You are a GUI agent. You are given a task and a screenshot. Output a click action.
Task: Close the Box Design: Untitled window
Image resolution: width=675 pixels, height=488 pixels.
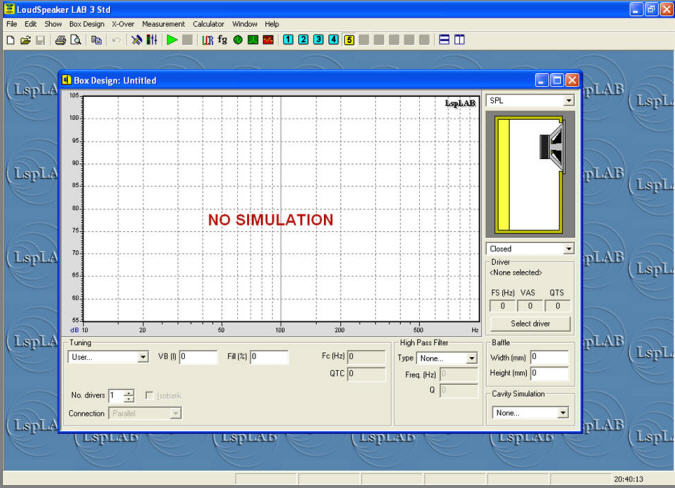pos(572,80)
